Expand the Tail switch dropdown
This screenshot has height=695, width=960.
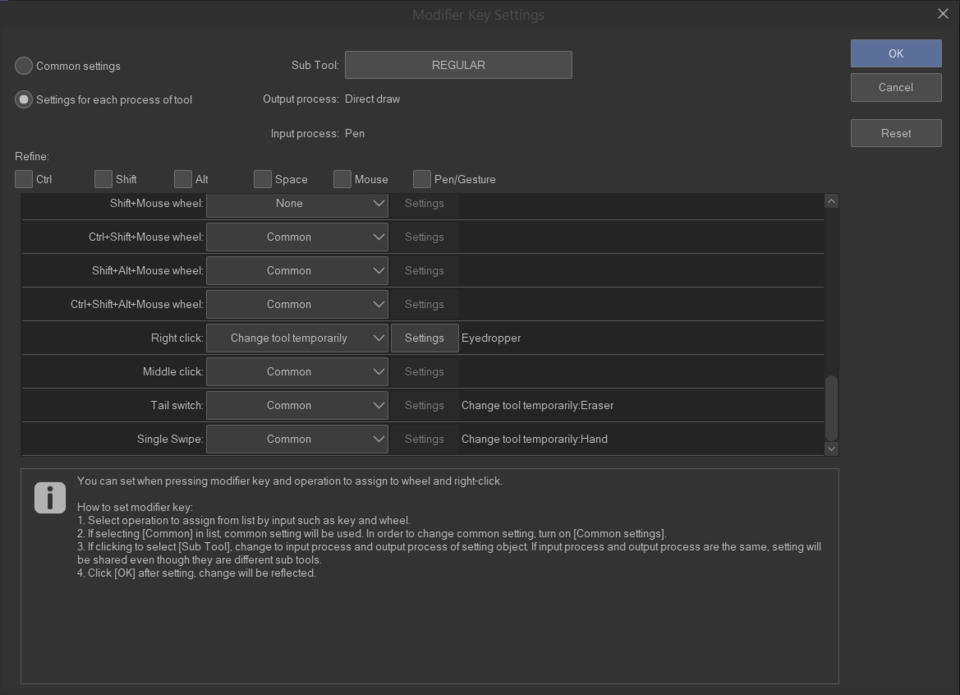click(297, 405)
